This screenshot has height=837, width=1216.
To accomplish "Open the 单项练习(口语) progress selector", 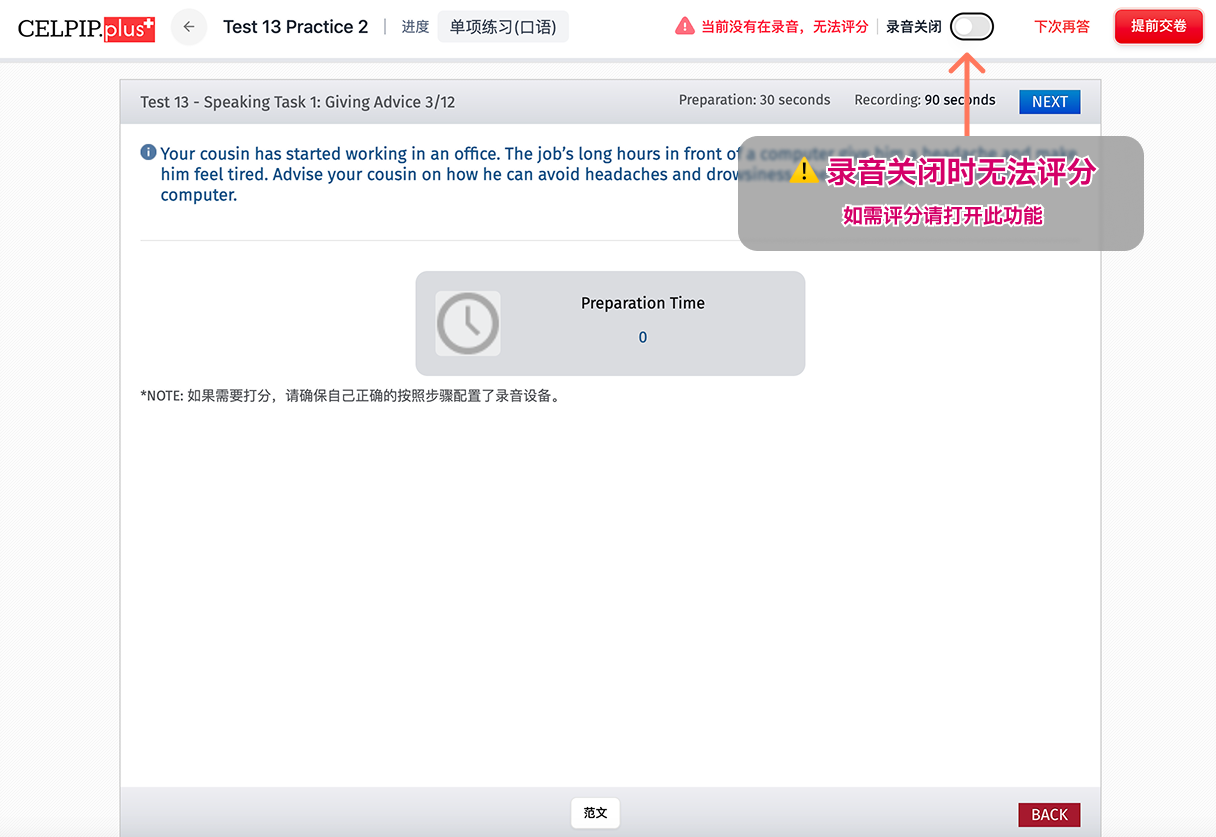I will [x=502, y=27].
